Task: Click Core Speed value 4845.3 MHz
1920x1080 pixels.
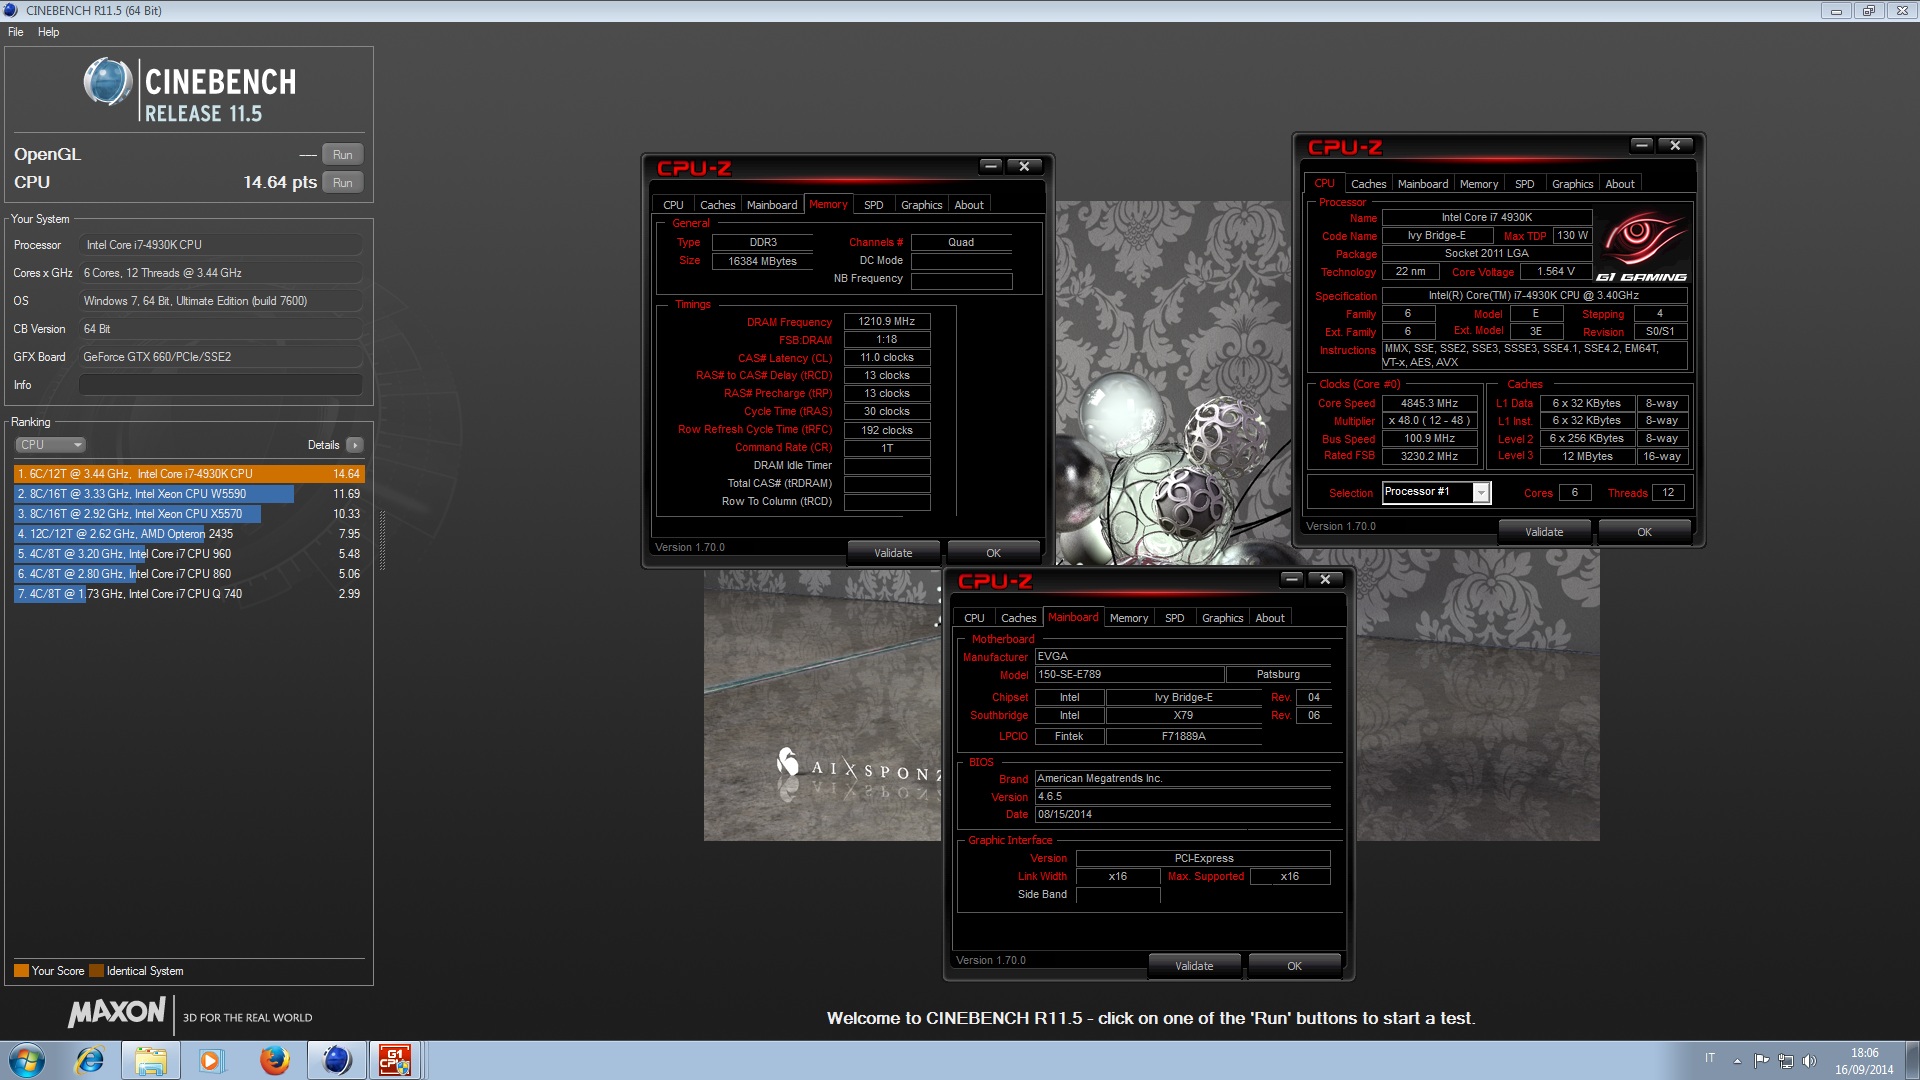Action: tap(1429, 404)
